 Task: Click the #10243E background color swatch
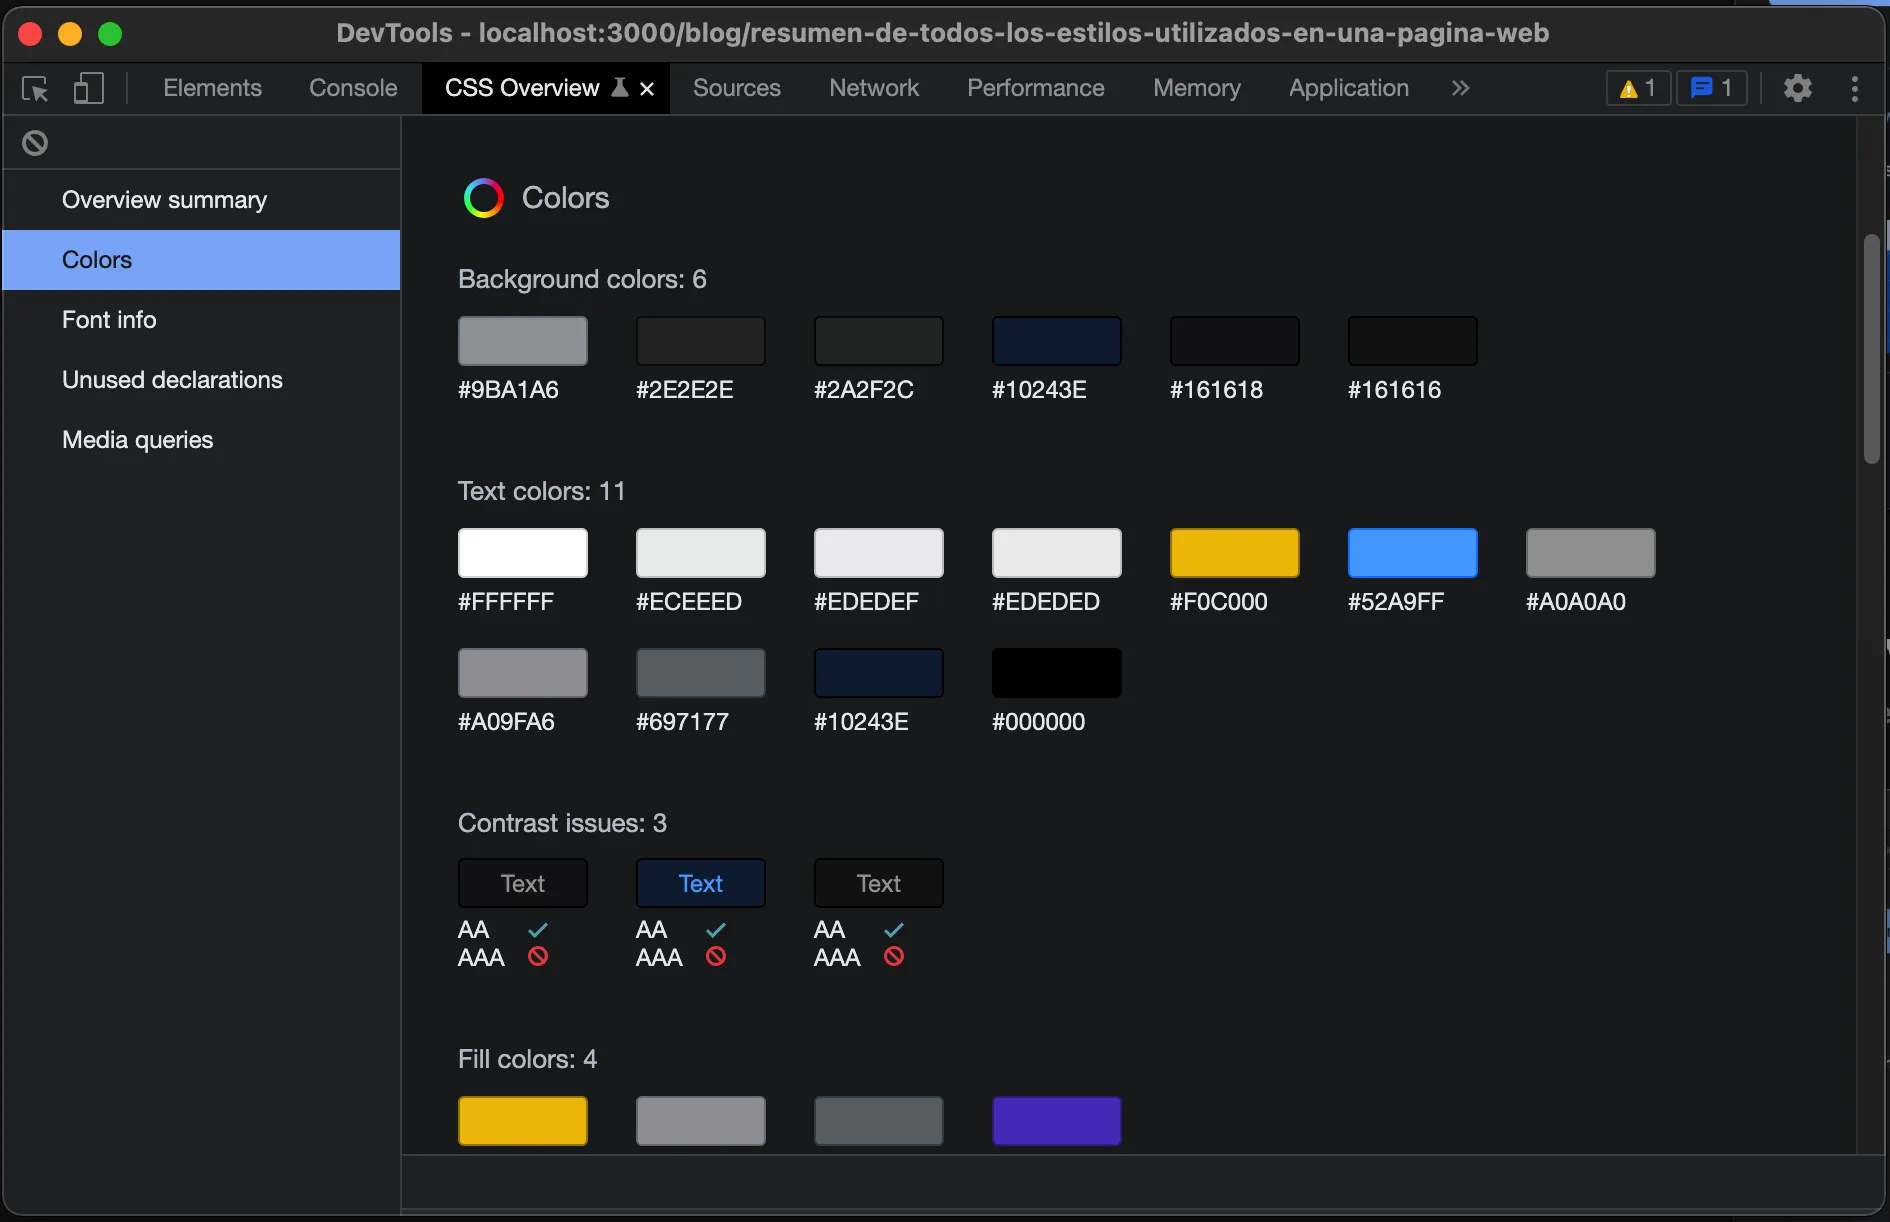[1056, 341]
